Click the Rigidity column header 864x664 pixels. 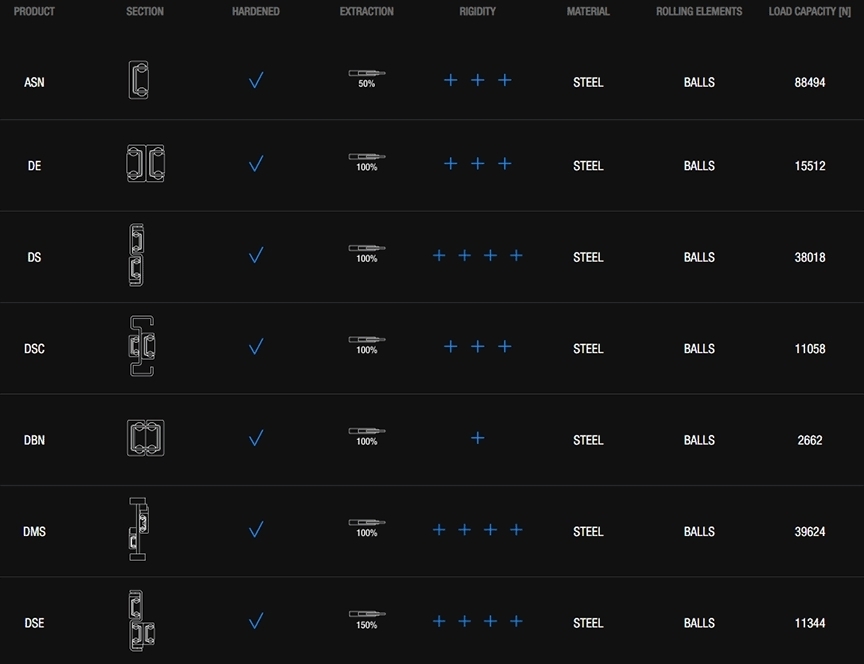point(477,12)
